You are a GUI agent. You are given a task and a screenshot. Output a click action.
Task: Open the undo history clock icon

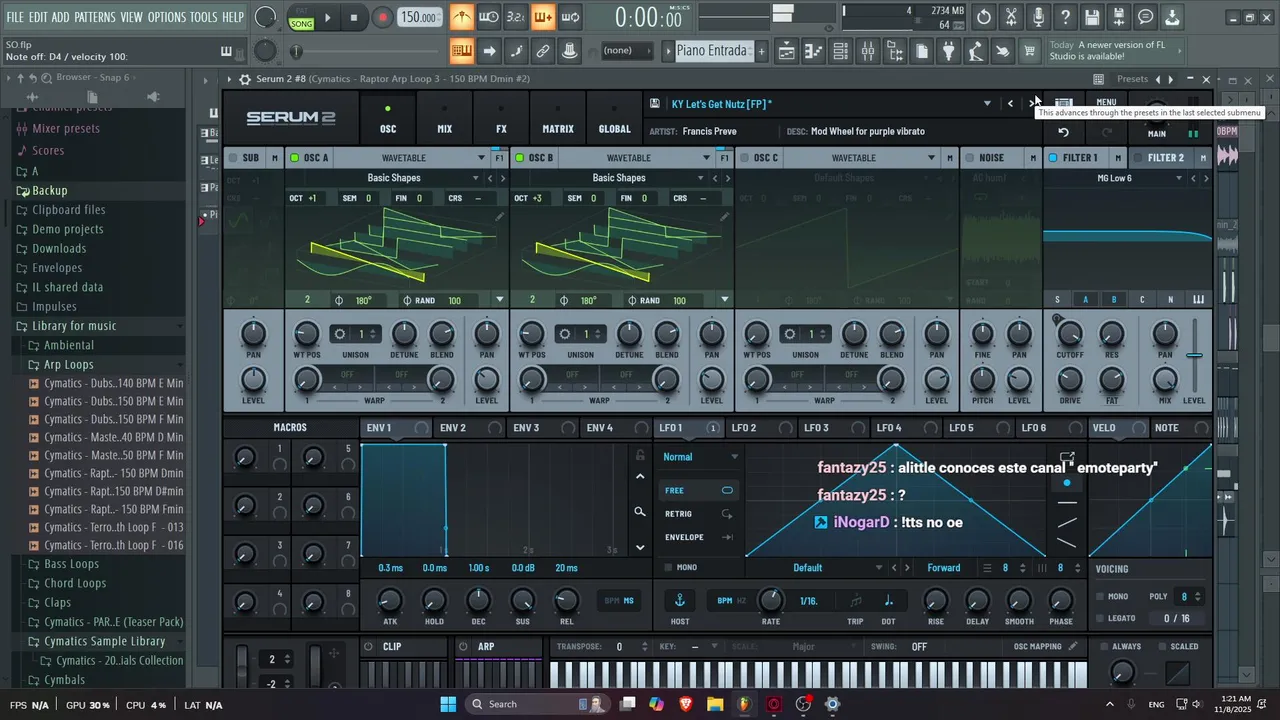[x=984, y=17]
